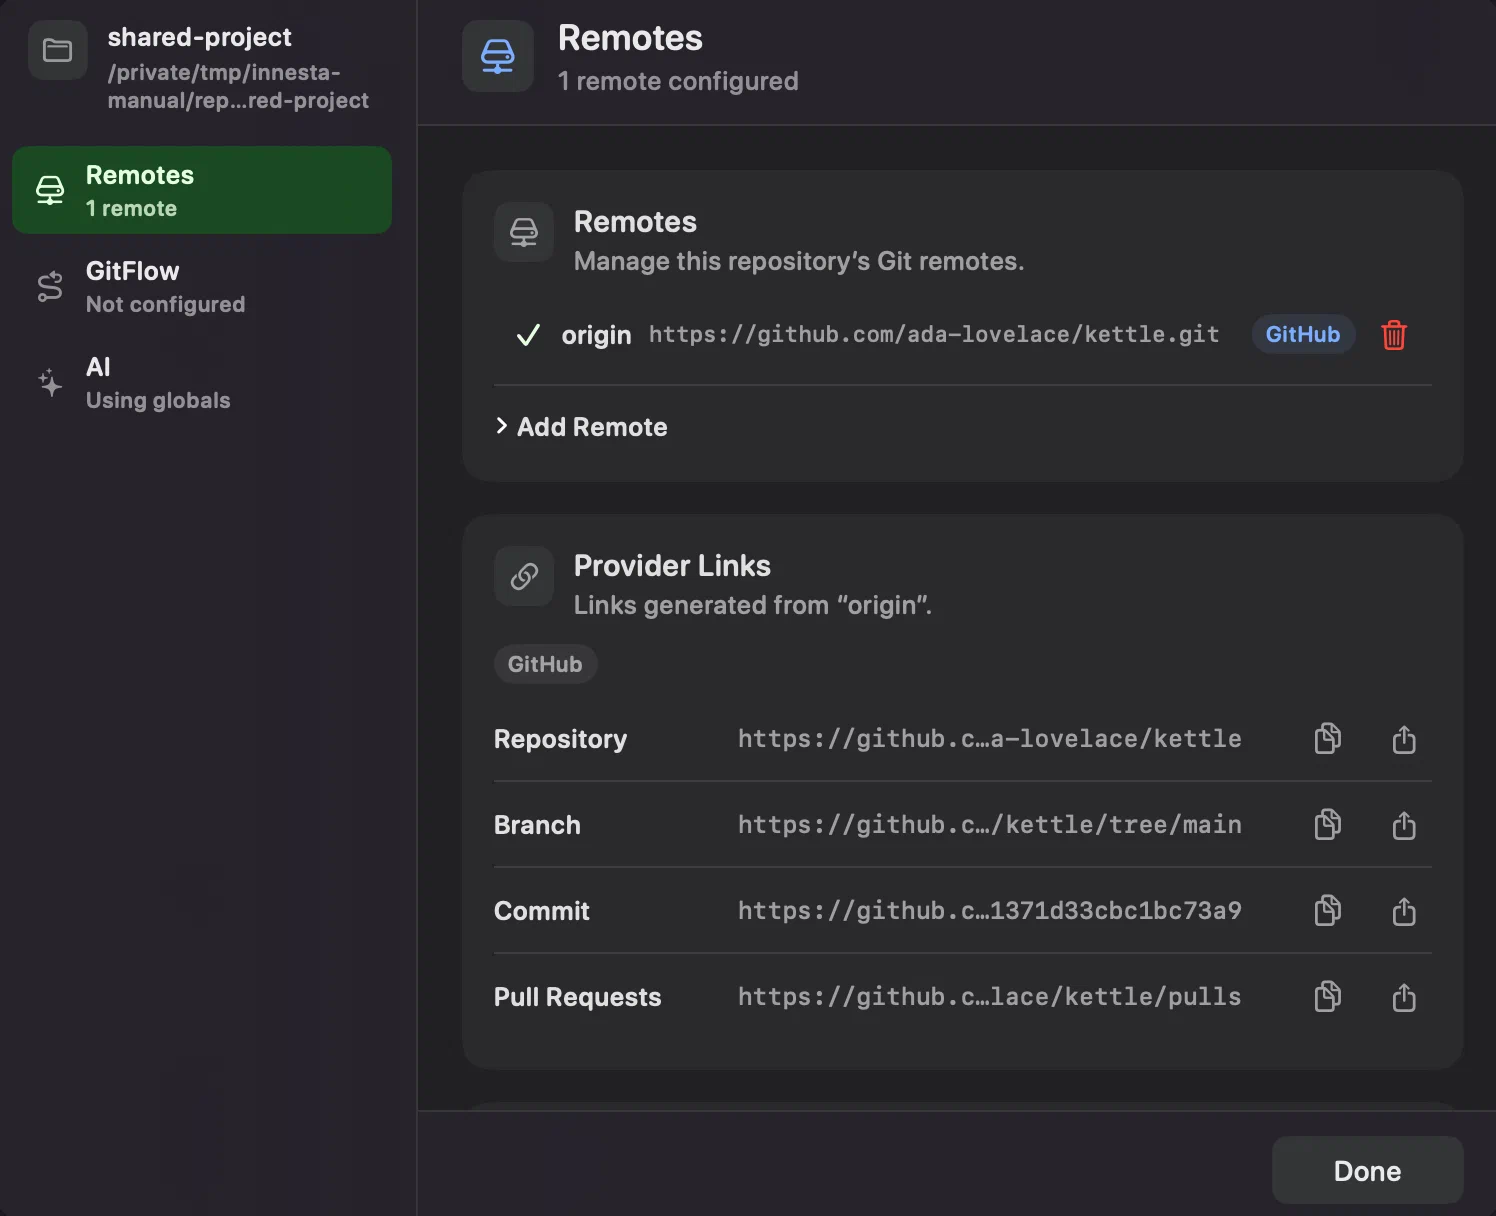Click 'Manage this repository's Git remotes.' text

point(799,261)
